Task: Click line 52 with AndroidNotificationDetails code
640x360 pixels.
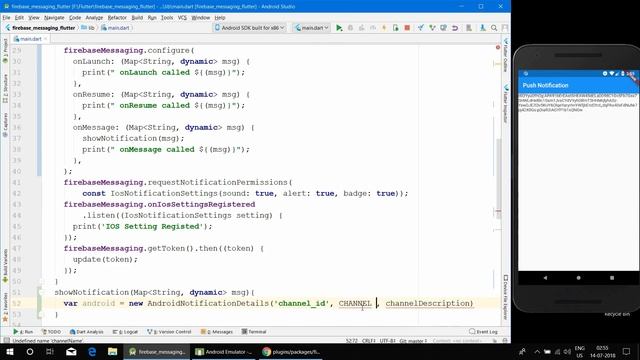Action: (268, 303)
